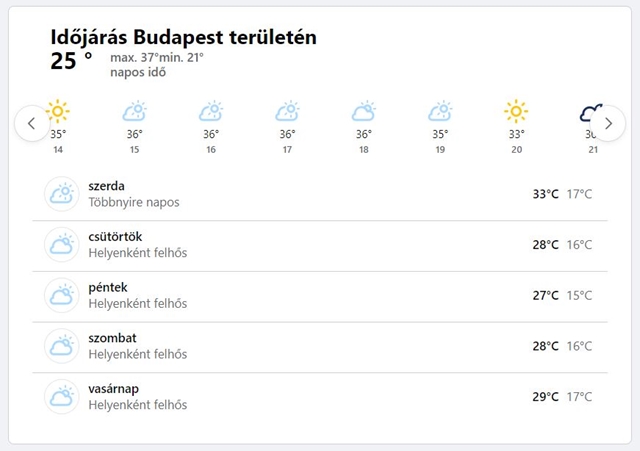This screenshot has height=451, width=640.
Task: Click the current temperature 25 °
Action: [x=71, y=61]
